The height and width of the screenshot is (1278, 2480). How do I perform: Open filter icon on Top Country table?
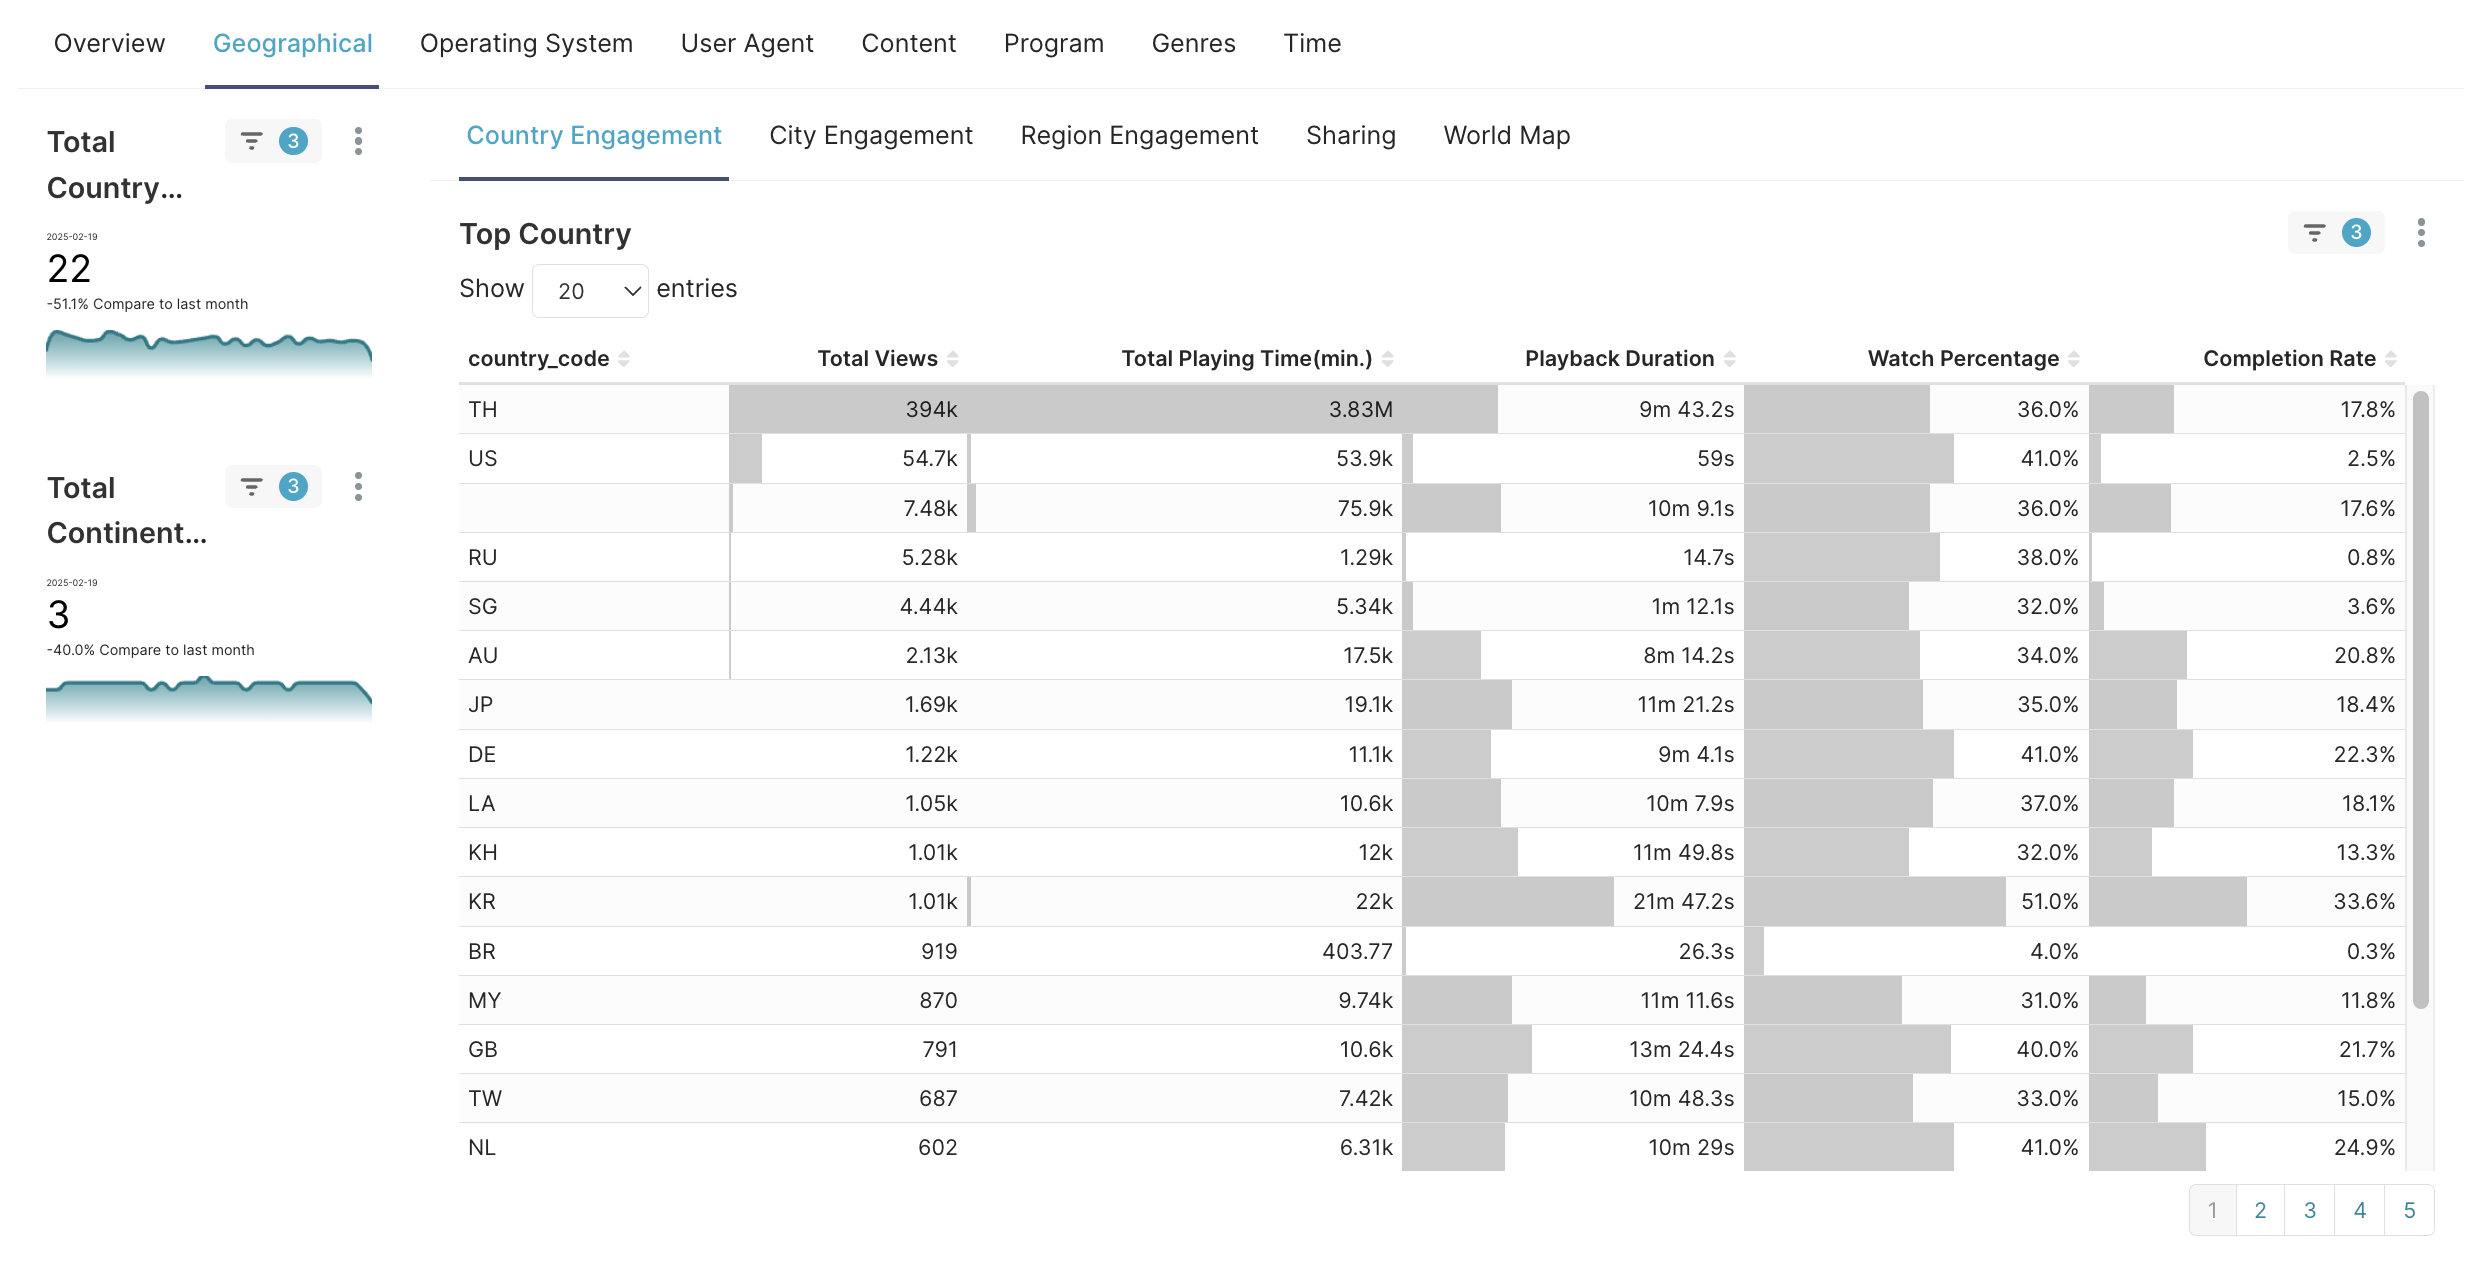[2314, 233]
